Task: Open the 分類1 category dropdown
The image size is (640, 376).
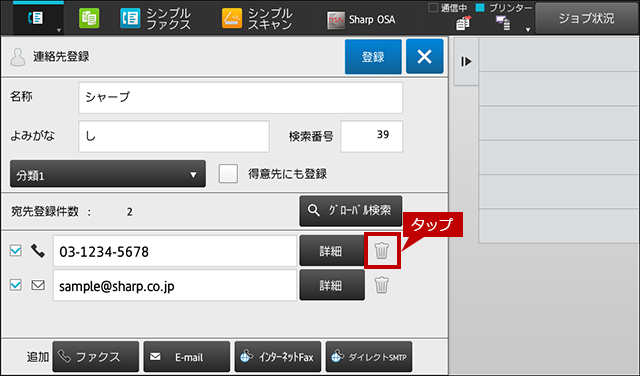Action: (108, 174)
